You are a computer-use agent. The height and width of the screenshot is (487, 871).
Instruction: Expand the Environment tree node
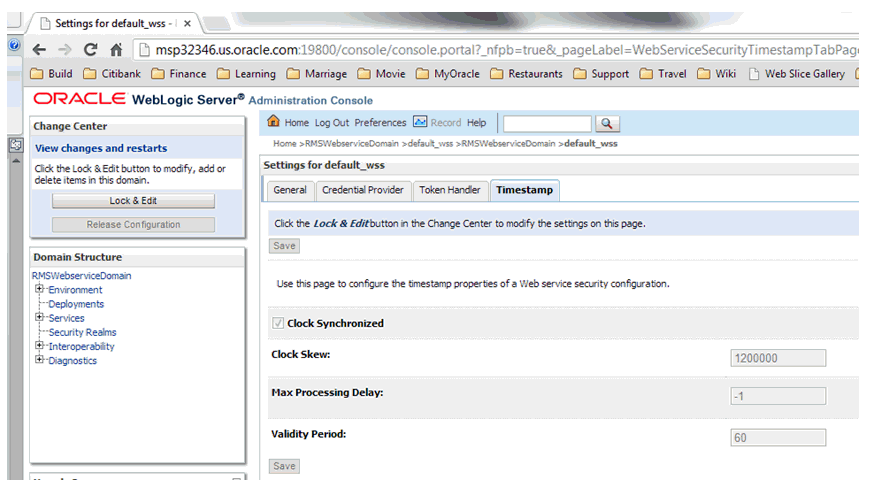point(39,289)
